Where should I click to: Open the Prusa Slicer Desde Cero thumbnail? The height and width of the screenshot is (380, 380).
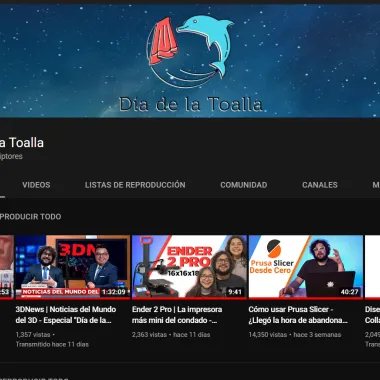coord(306,266)
